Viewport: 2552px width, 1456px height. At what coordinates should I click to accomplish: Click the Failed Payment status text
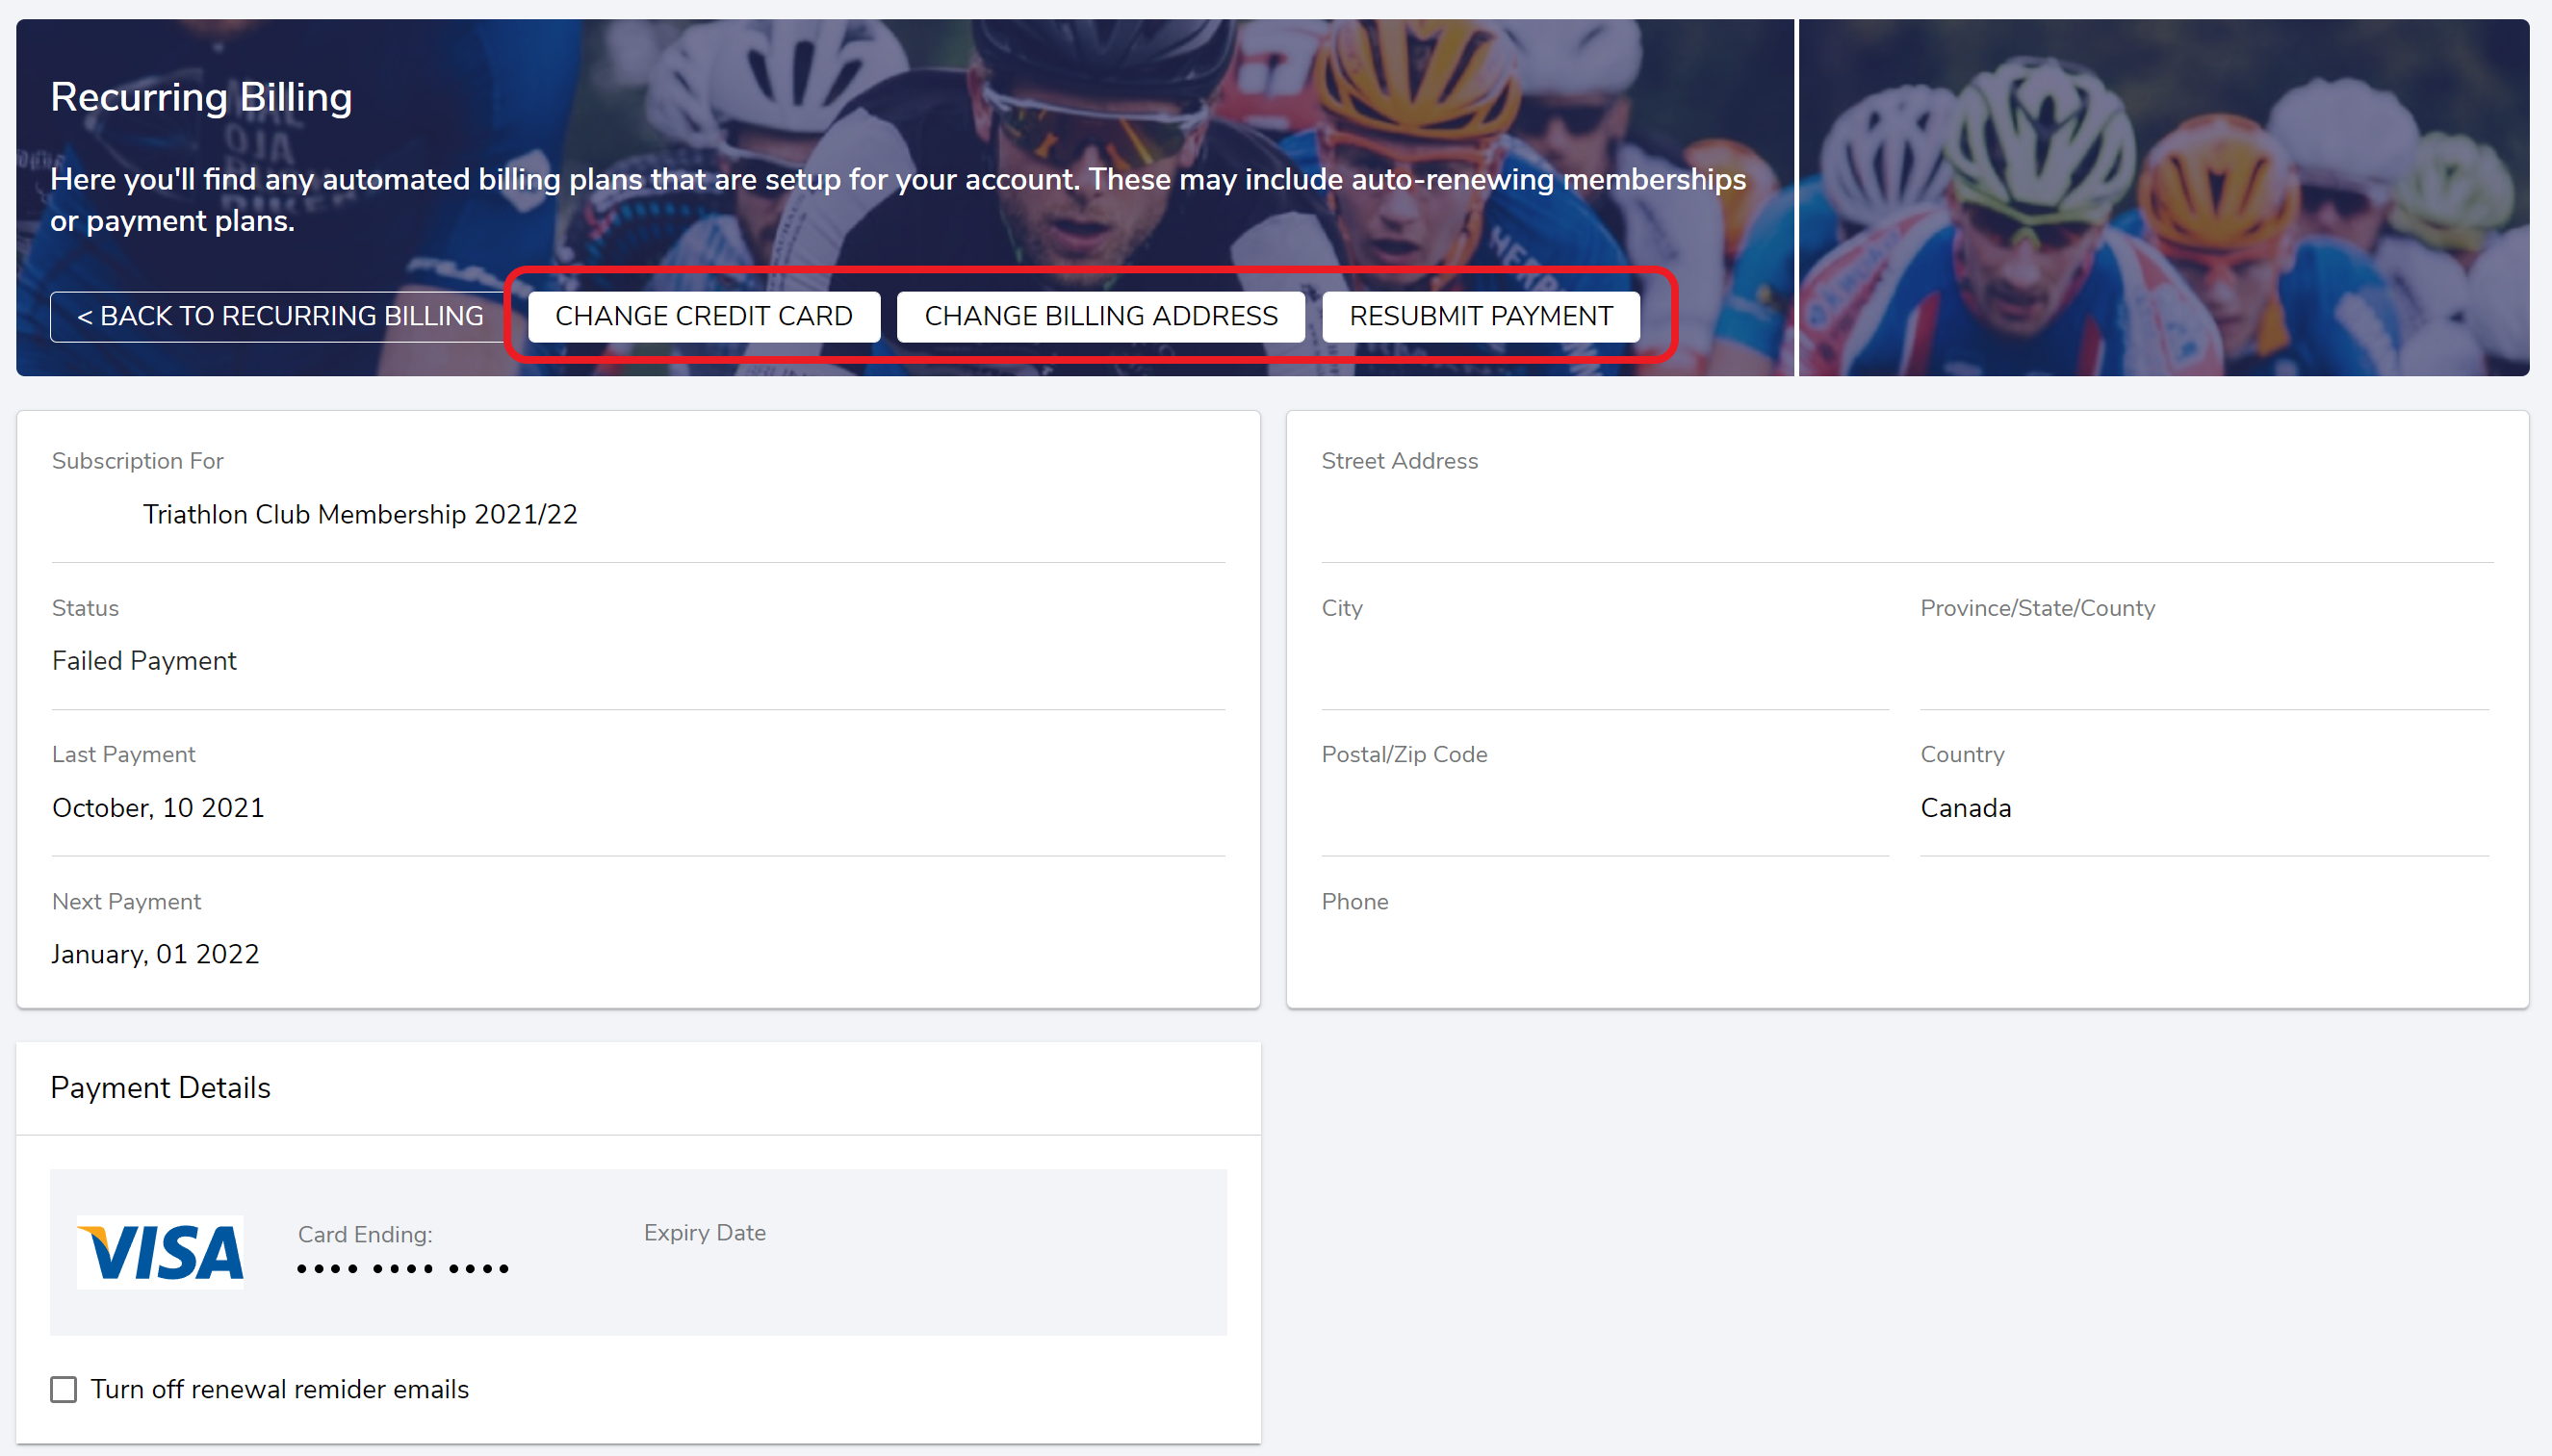(144, 661)
